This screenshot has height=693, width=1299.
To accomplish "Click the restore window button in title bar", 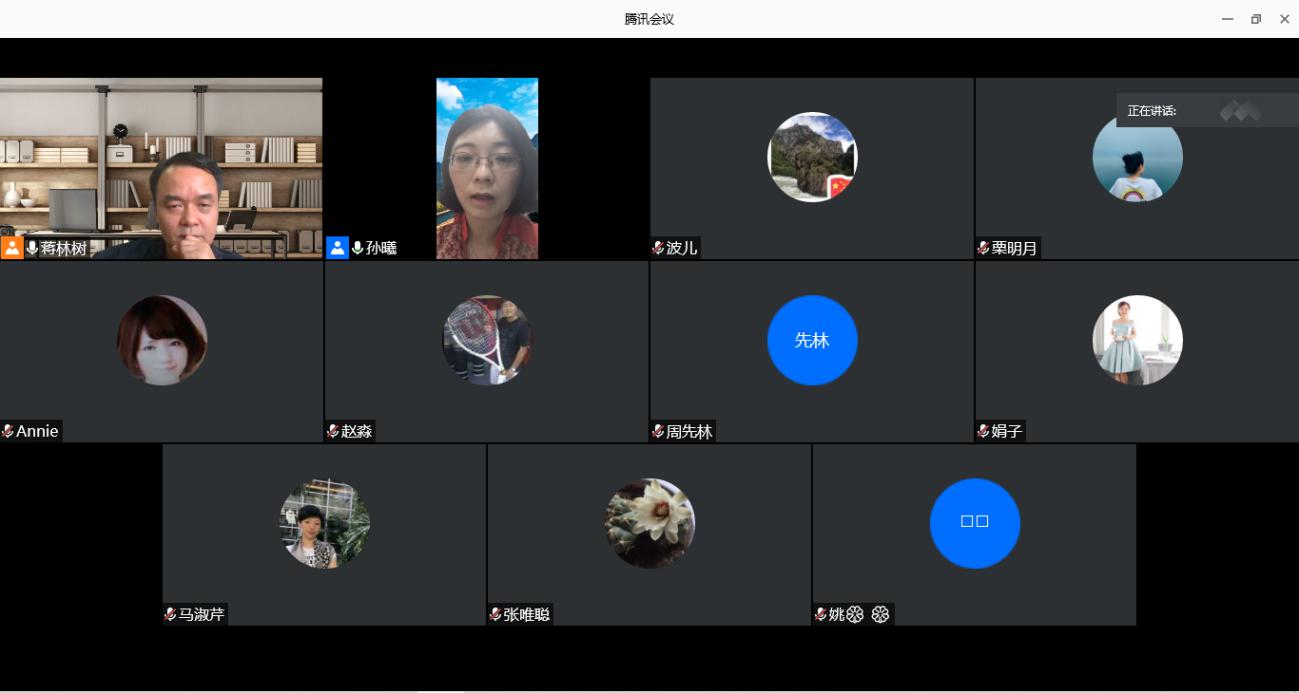I will click(x=1256, y=19).
